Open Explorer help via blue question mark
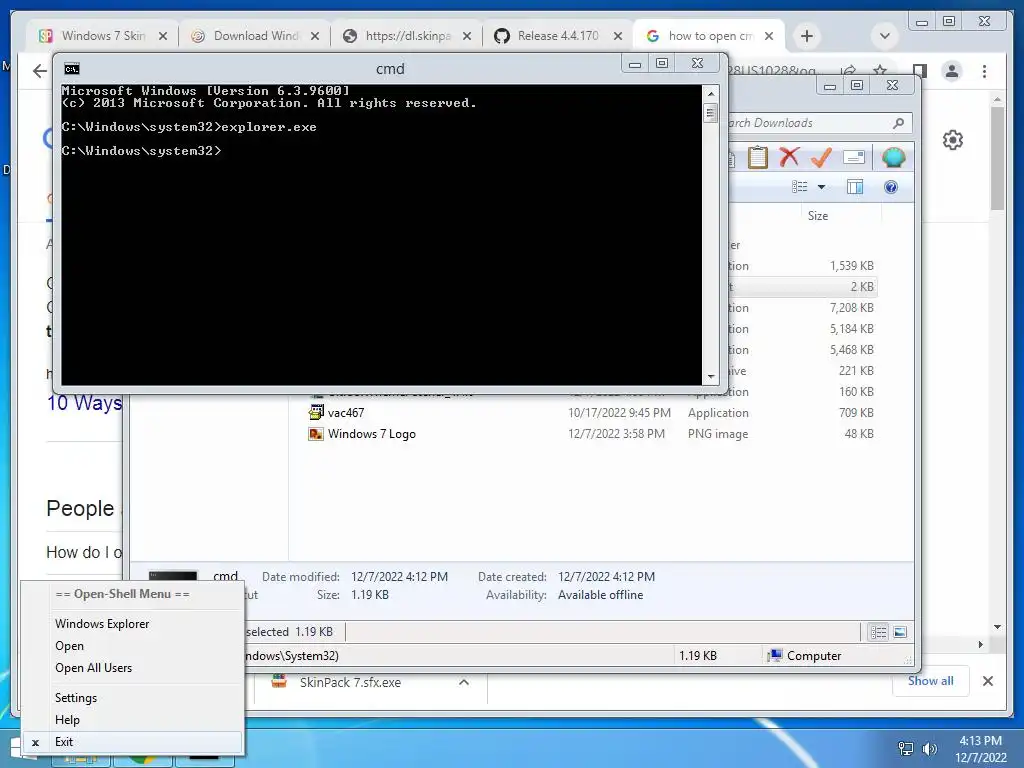 [891, 187]
